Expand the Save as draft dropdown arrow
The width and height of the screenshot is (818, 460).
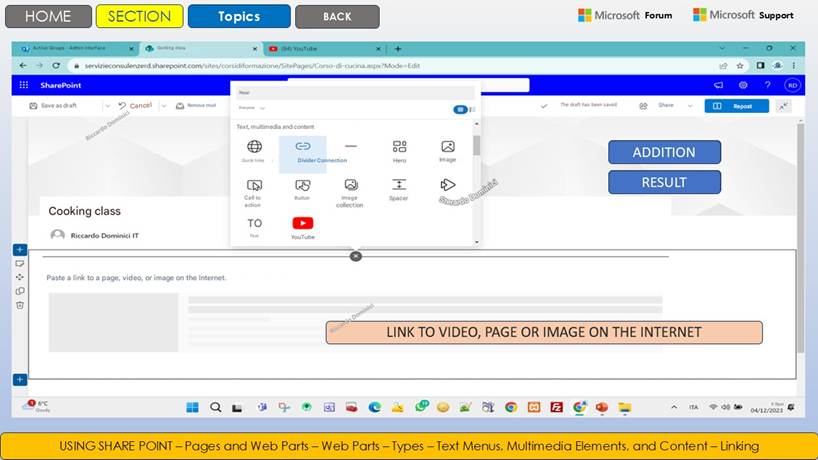(x=107, y=106)
